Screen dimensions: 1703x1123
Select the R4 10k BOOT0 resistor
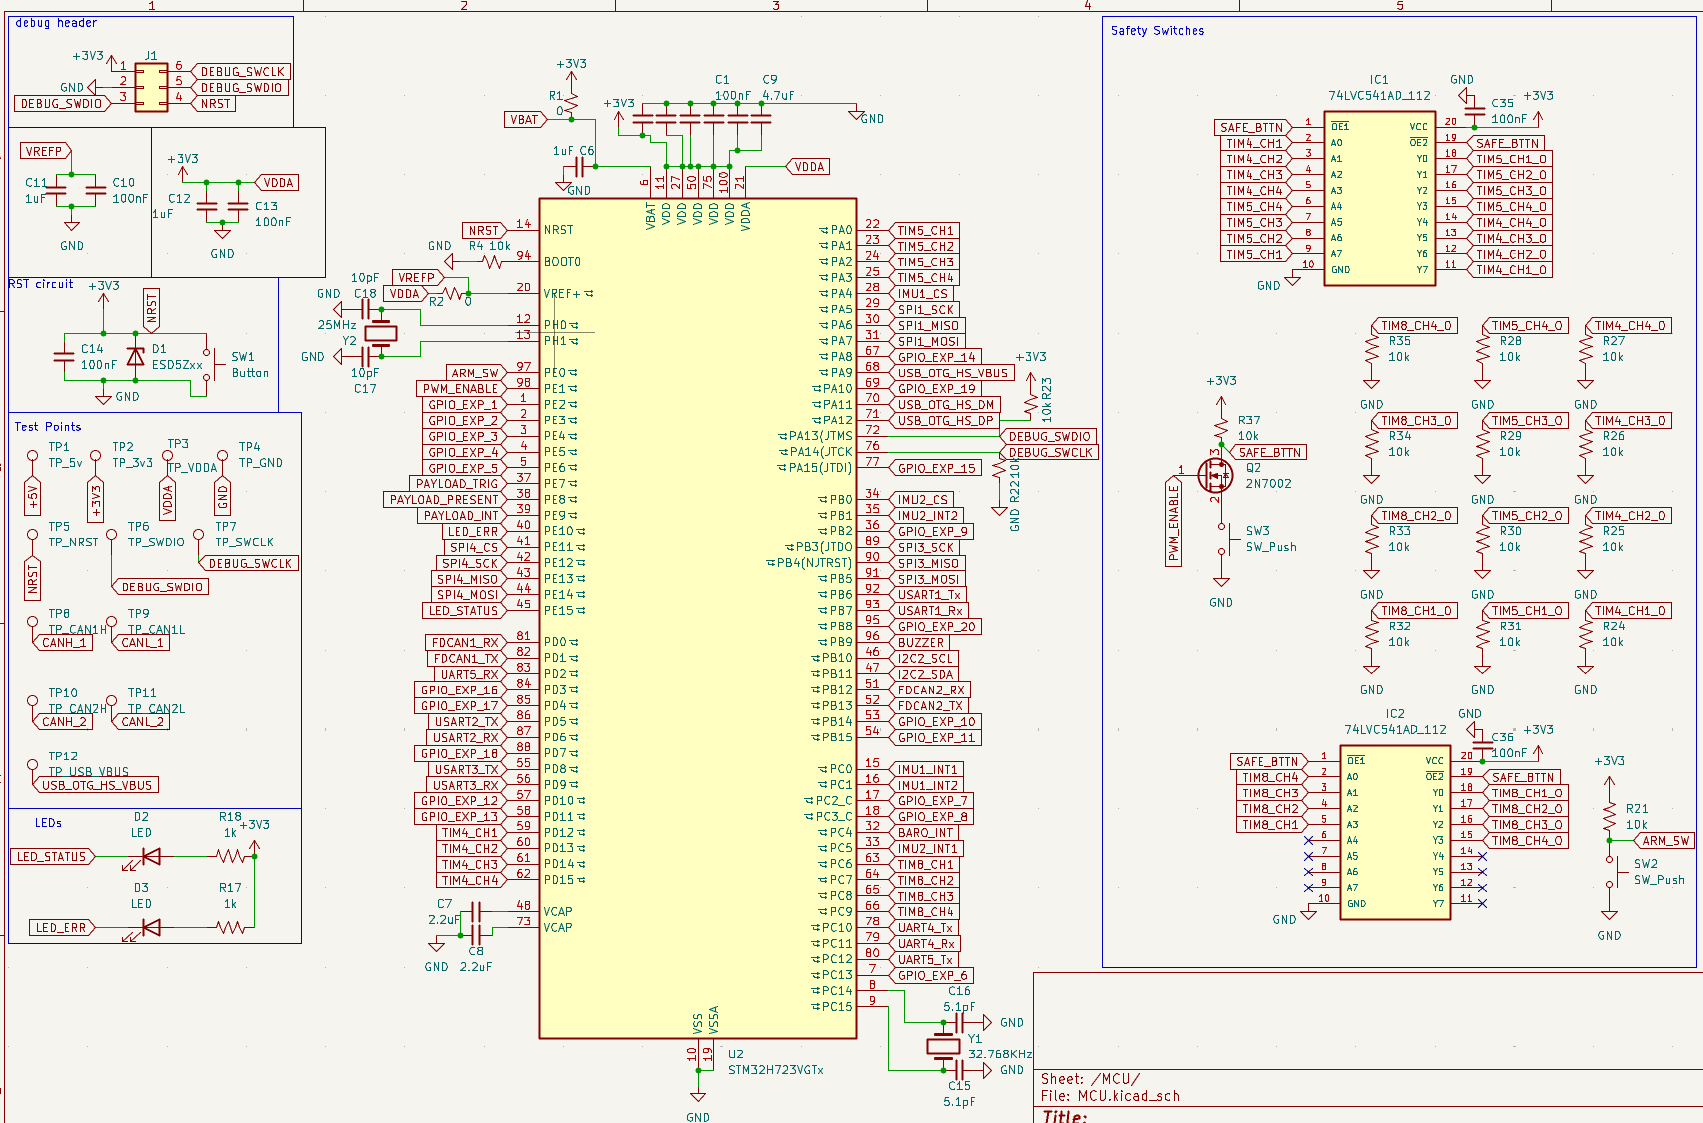coord(491,262)
